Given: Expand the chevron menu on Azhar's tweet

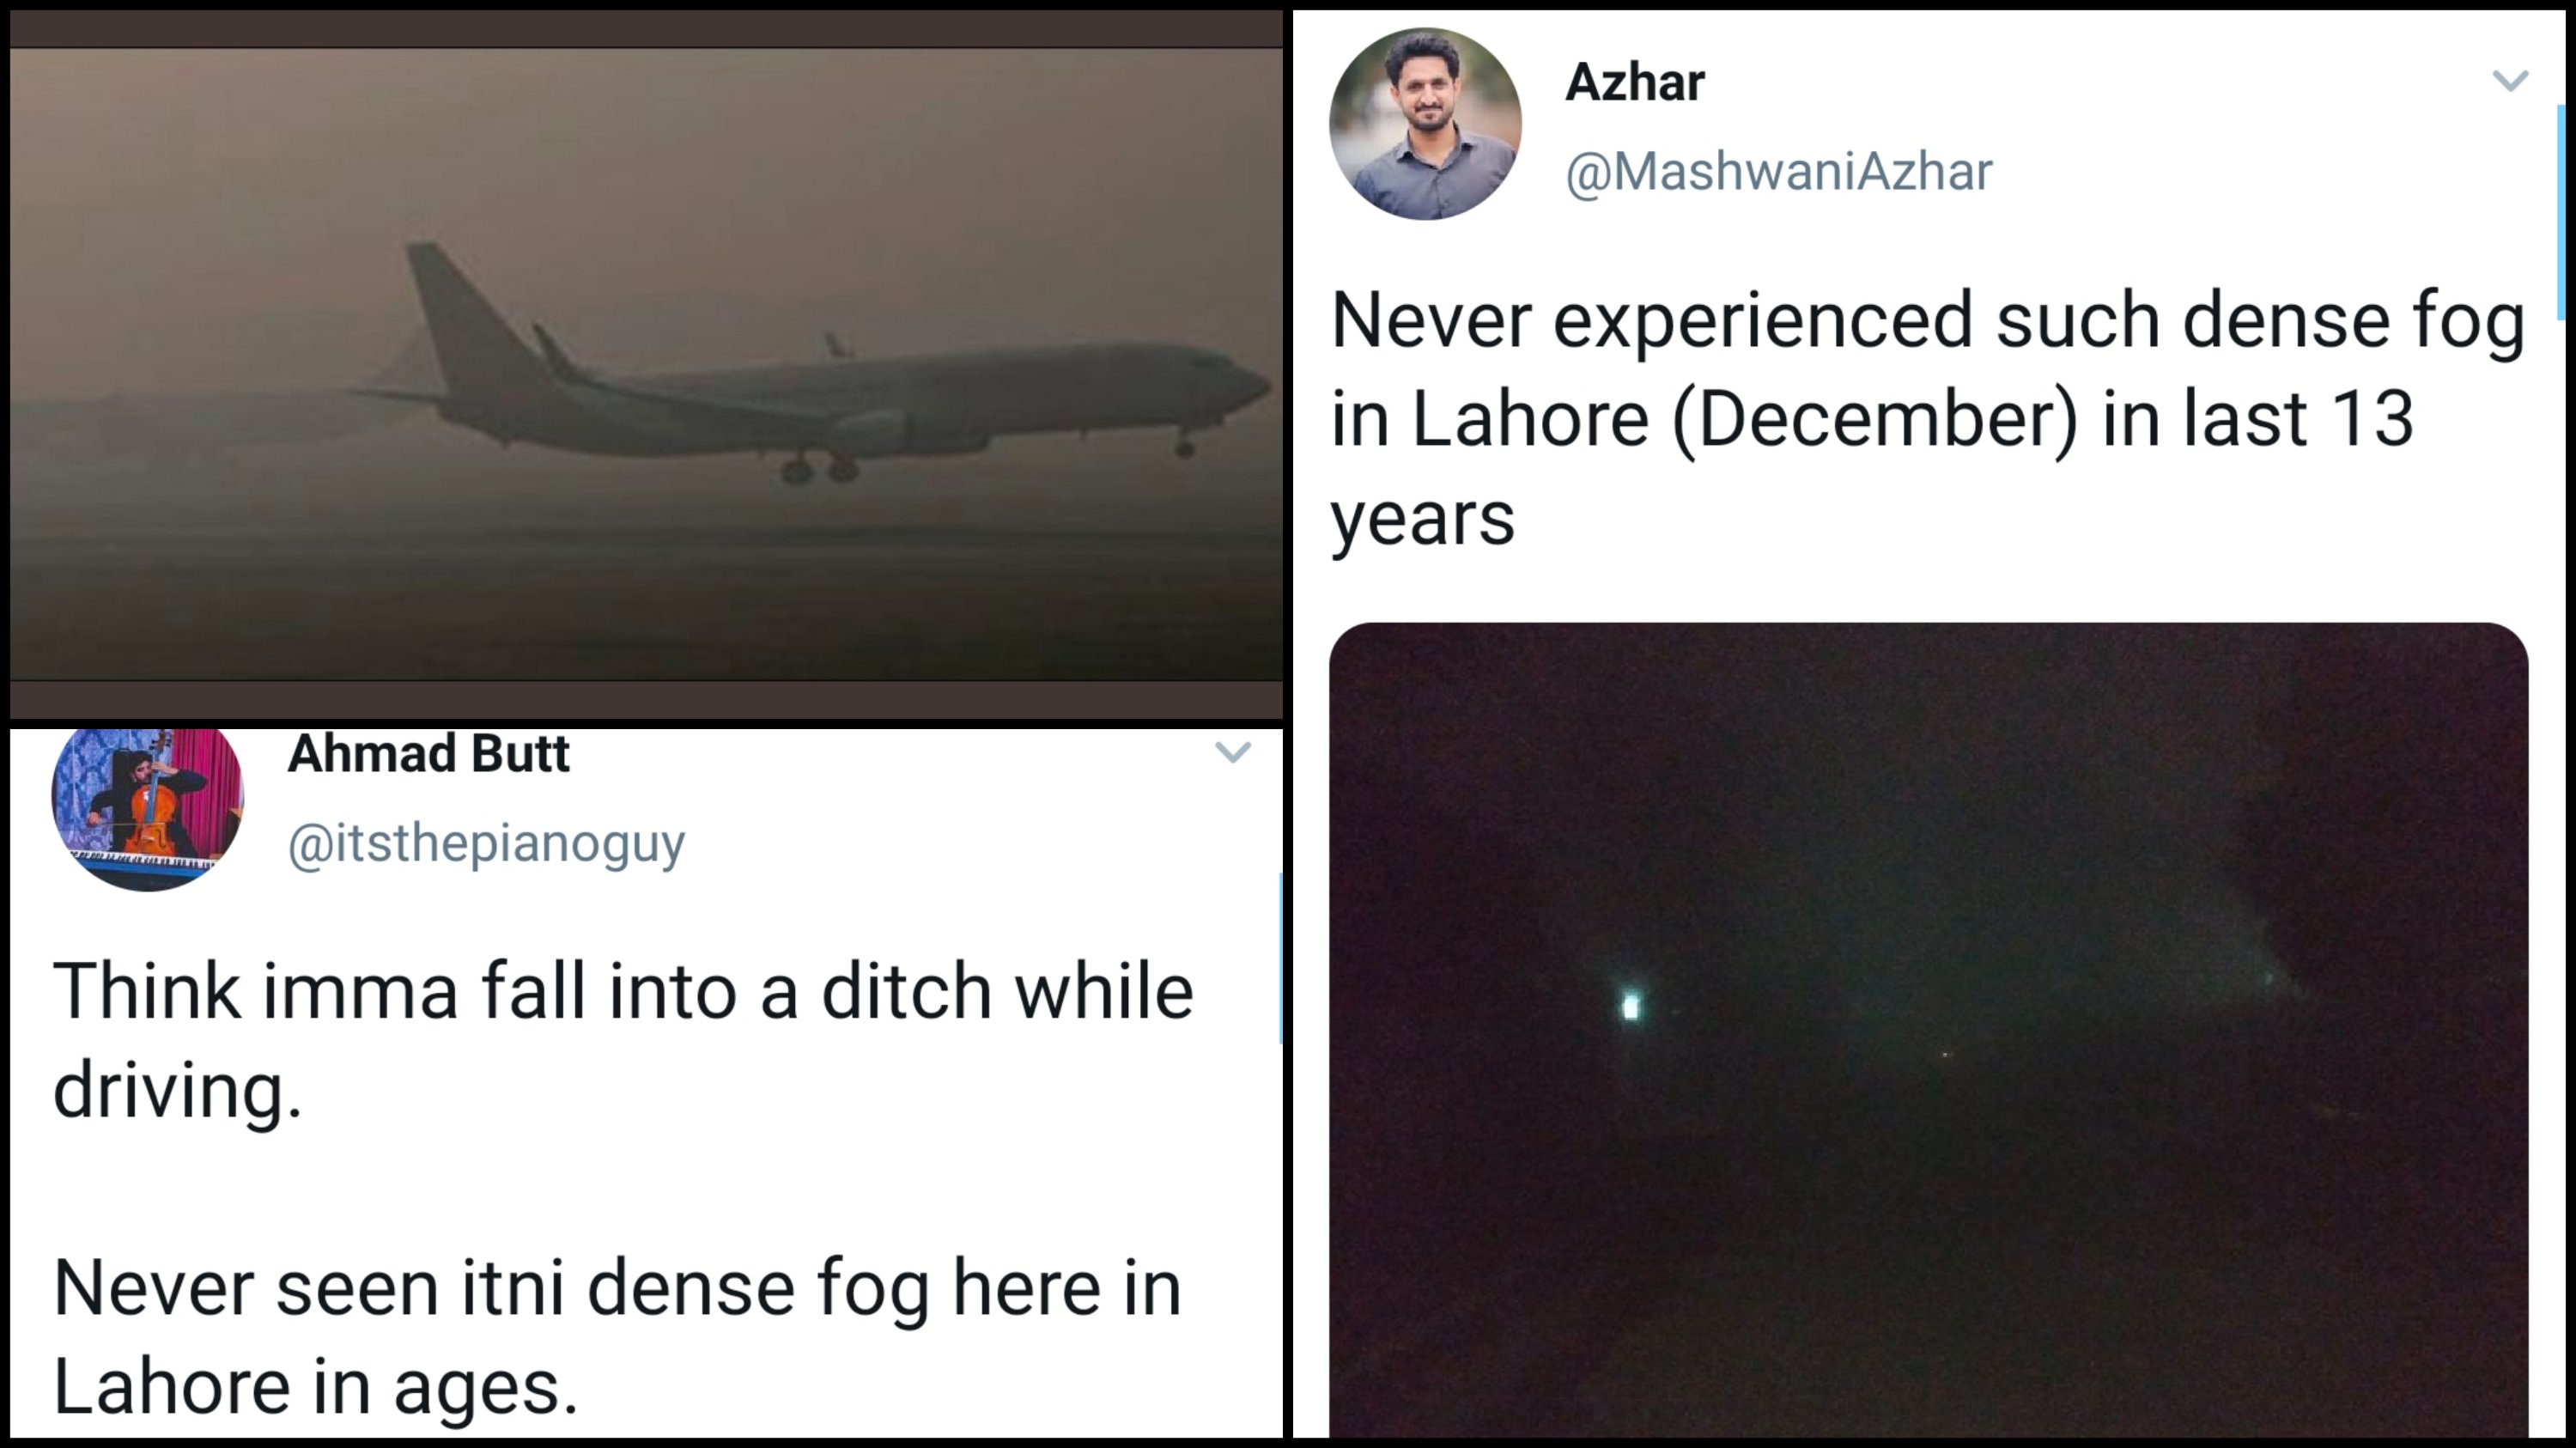Looking at the screenshot, I should click(2510, 80).
